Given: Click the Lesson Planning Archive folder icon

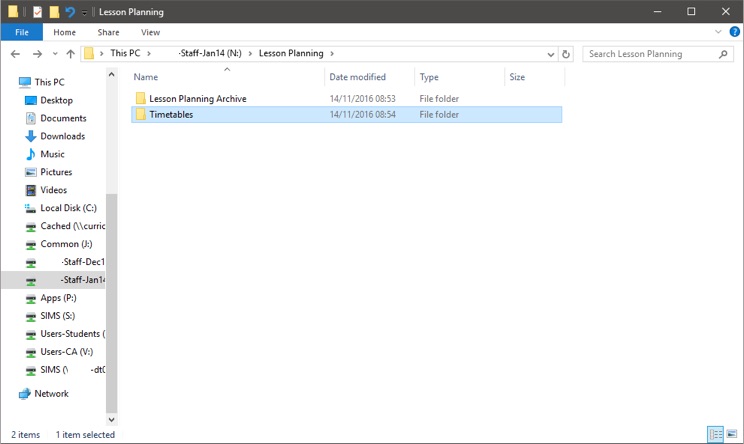Looking at the screenshot, I should [140, 98].
